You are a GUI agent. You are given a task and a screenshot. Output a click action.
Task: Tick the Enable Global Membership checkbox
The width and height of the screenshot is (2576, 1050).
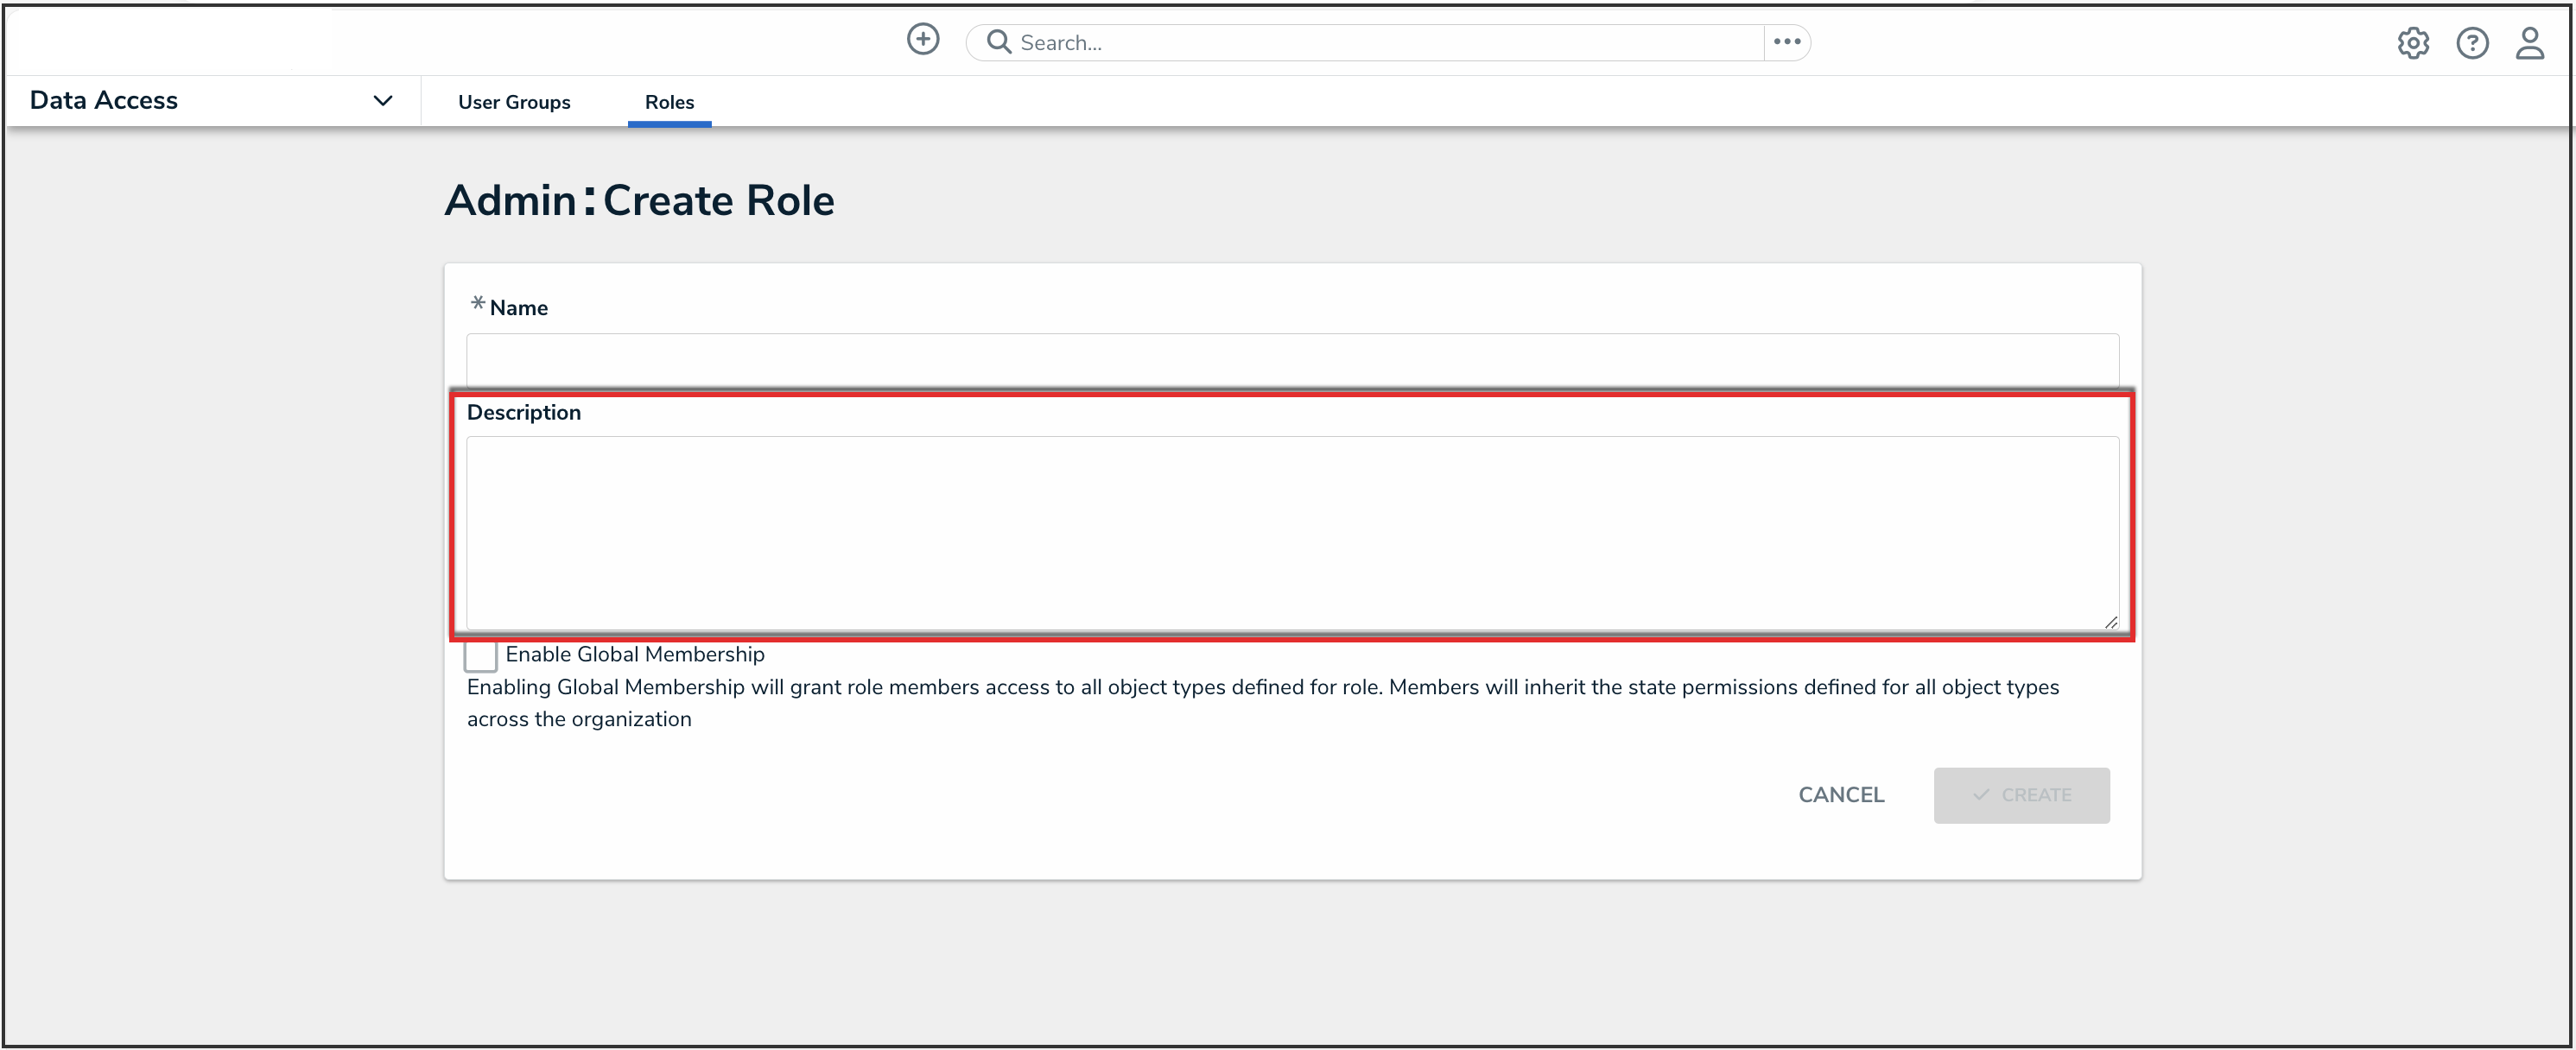pyautogui.click(x=481, y=655)
